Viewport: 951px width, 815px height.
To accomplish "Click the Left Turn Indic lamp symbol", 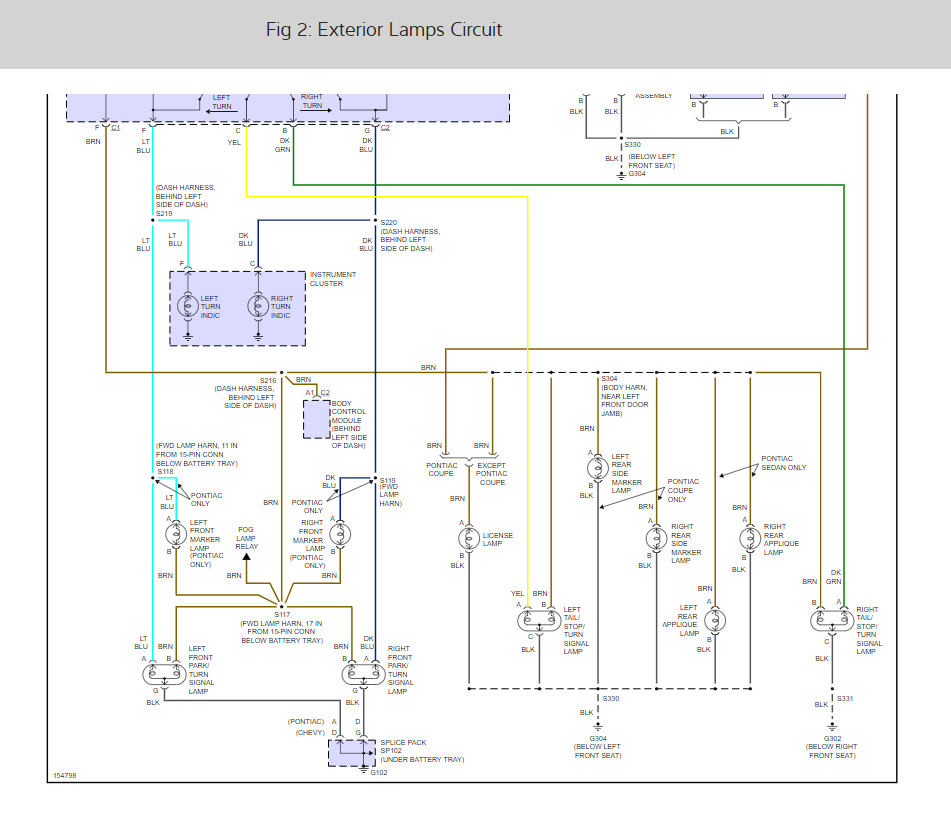I will coord(187,306).
